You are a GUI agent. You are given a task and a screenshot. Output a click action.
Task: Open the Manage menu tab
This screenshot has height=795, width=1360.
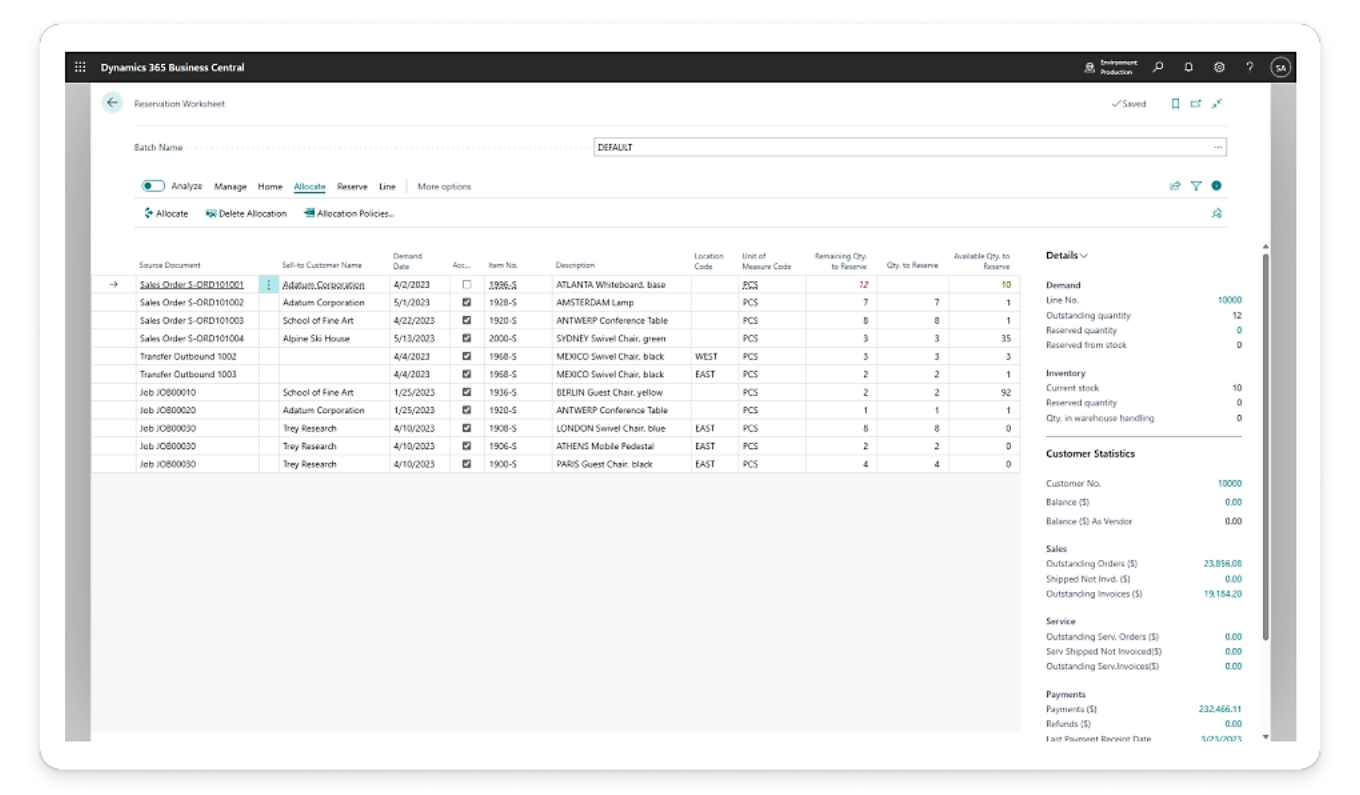[x=230, y=187]
